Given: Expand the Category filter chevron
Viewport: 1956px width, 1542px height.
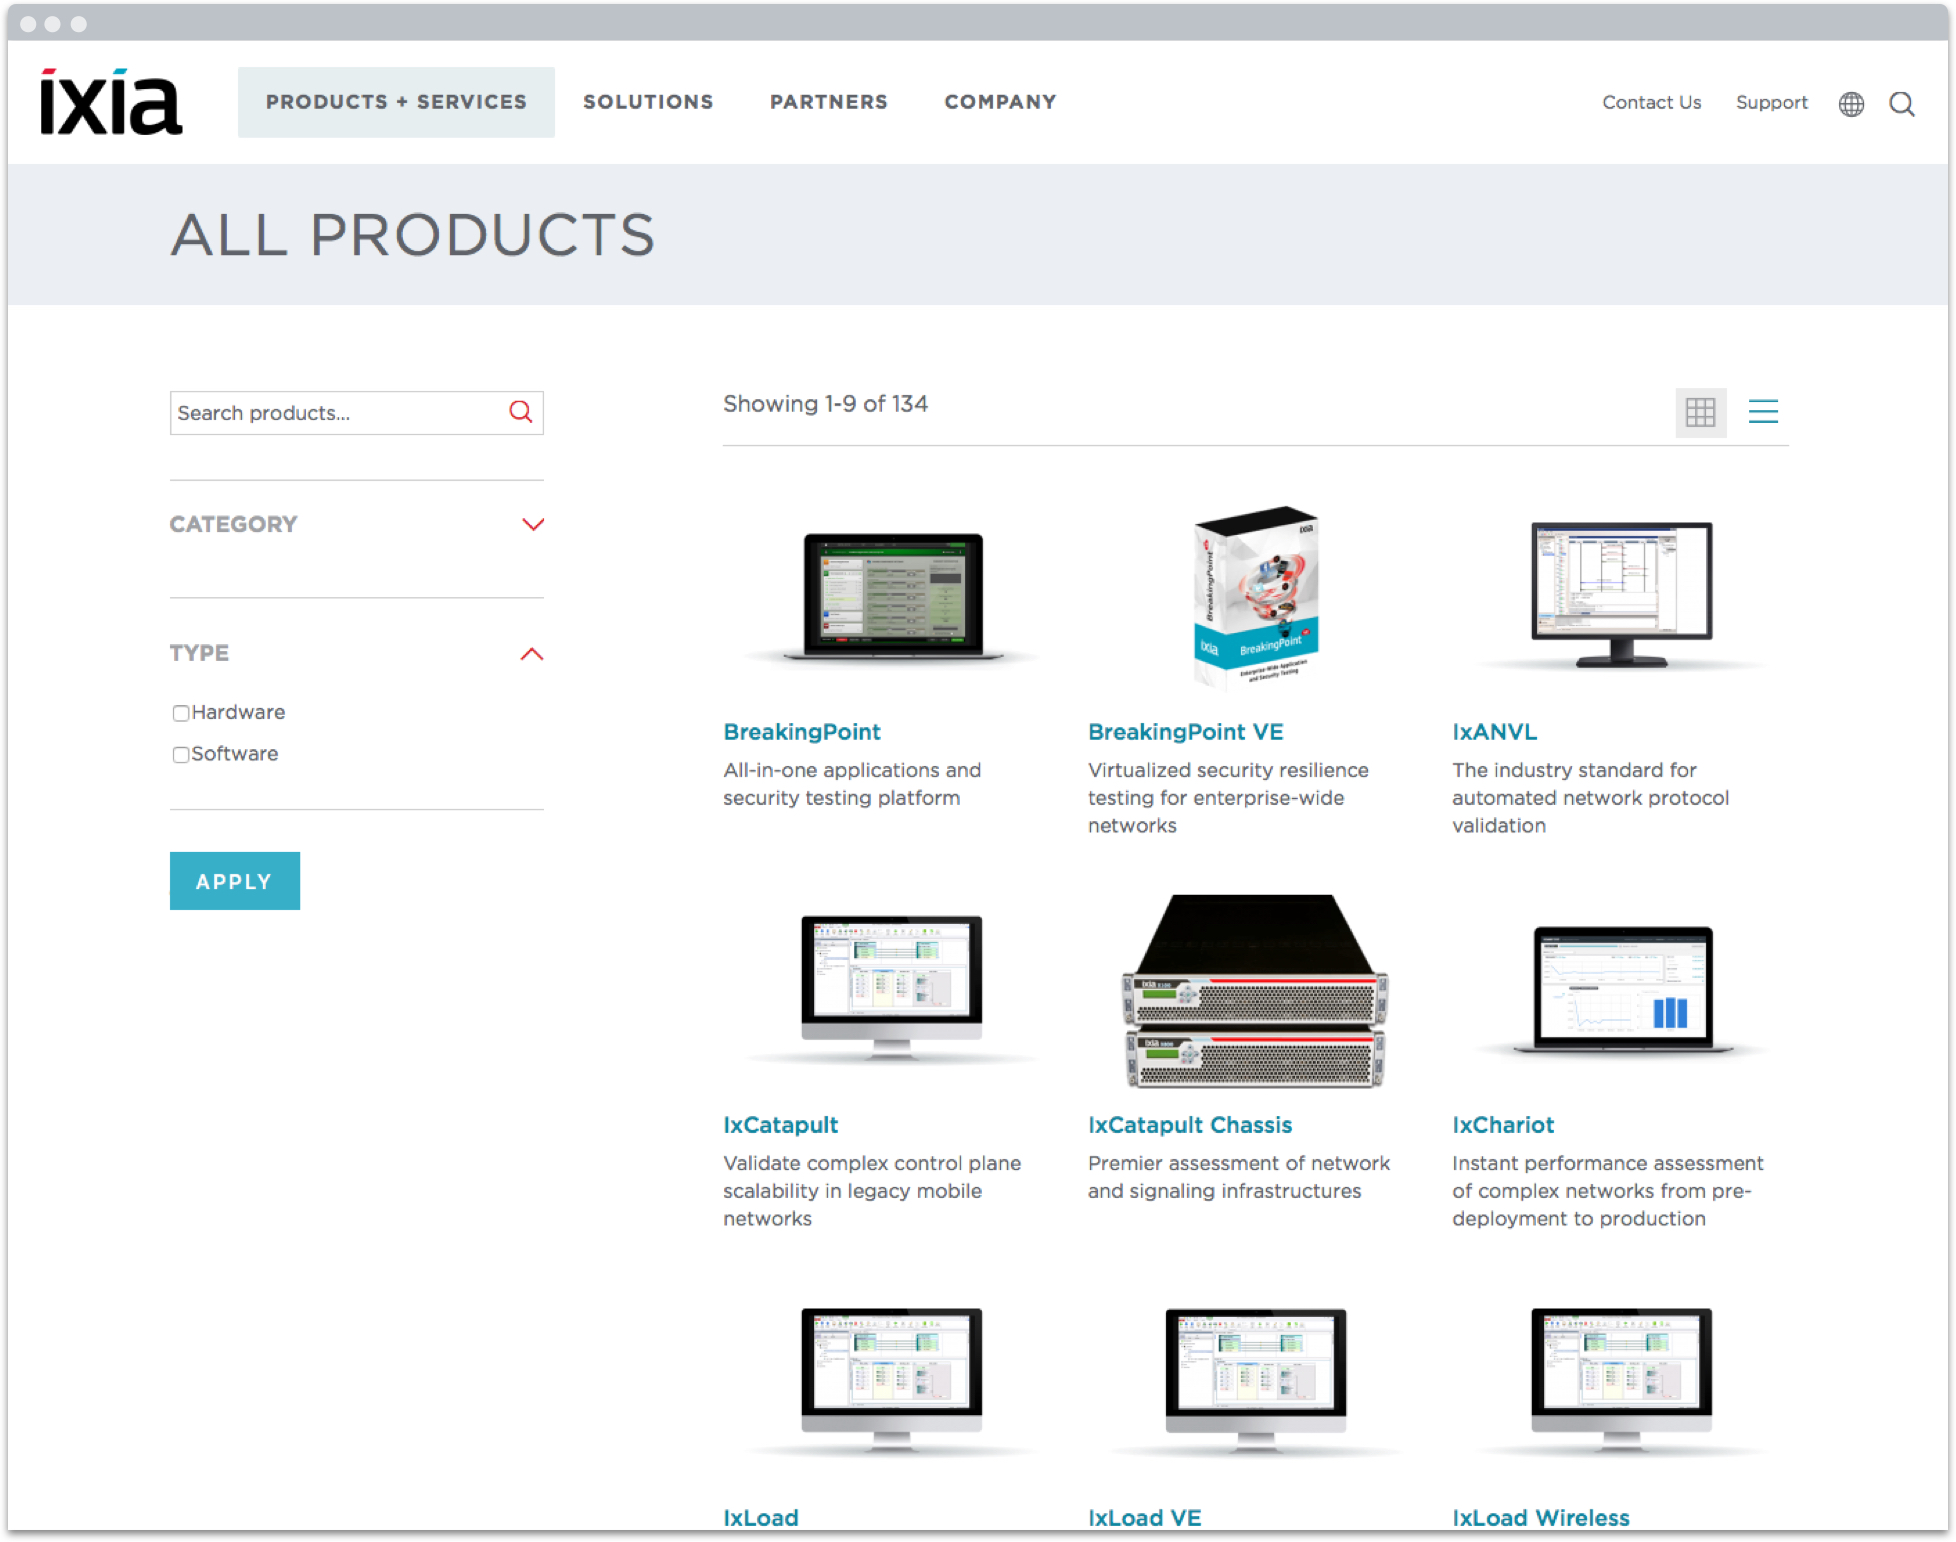Looking at the screenshot, I should [533, 524].
